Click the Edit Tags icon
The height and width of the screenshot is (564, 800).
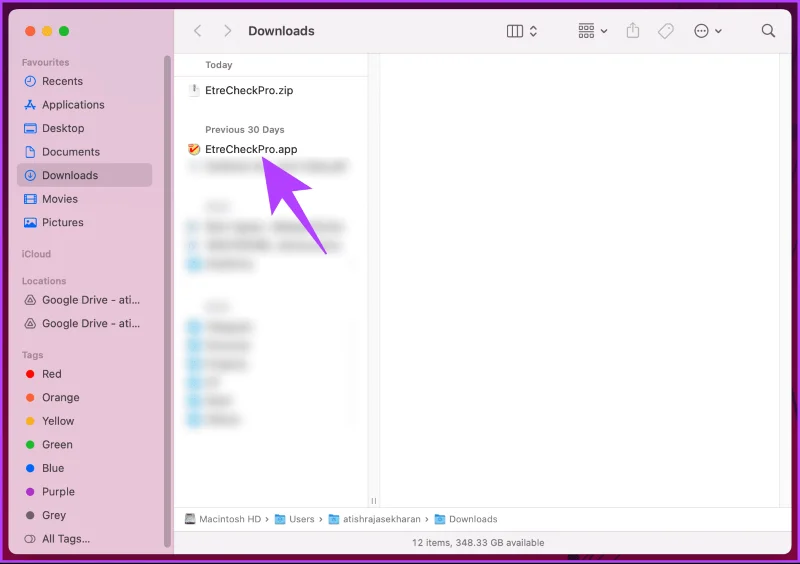[x=665, y=31]
